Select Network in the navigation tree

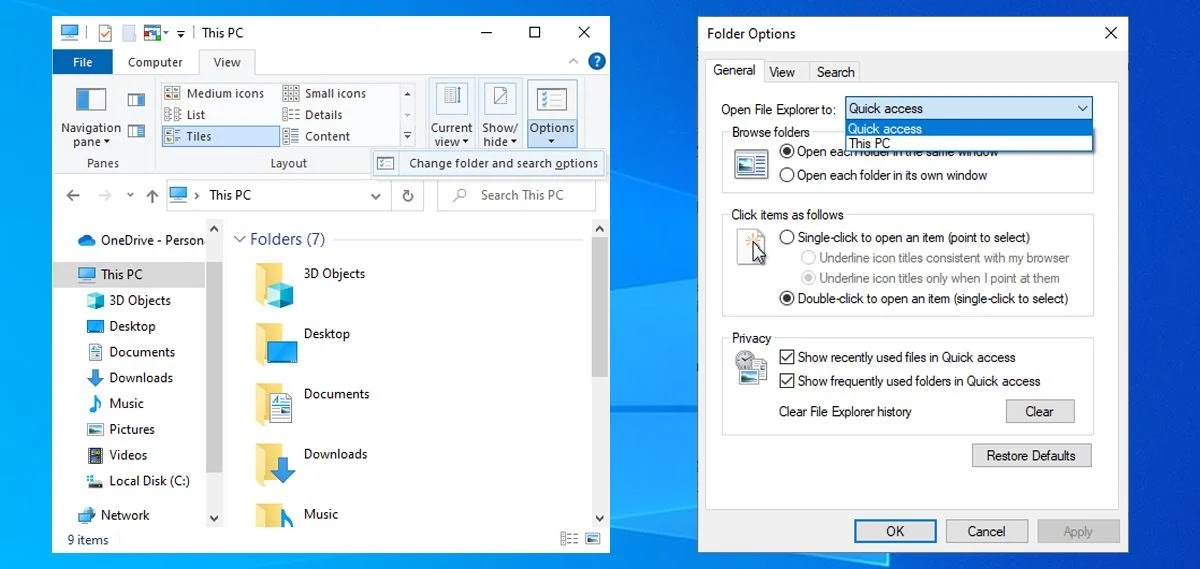pos(114,515)
